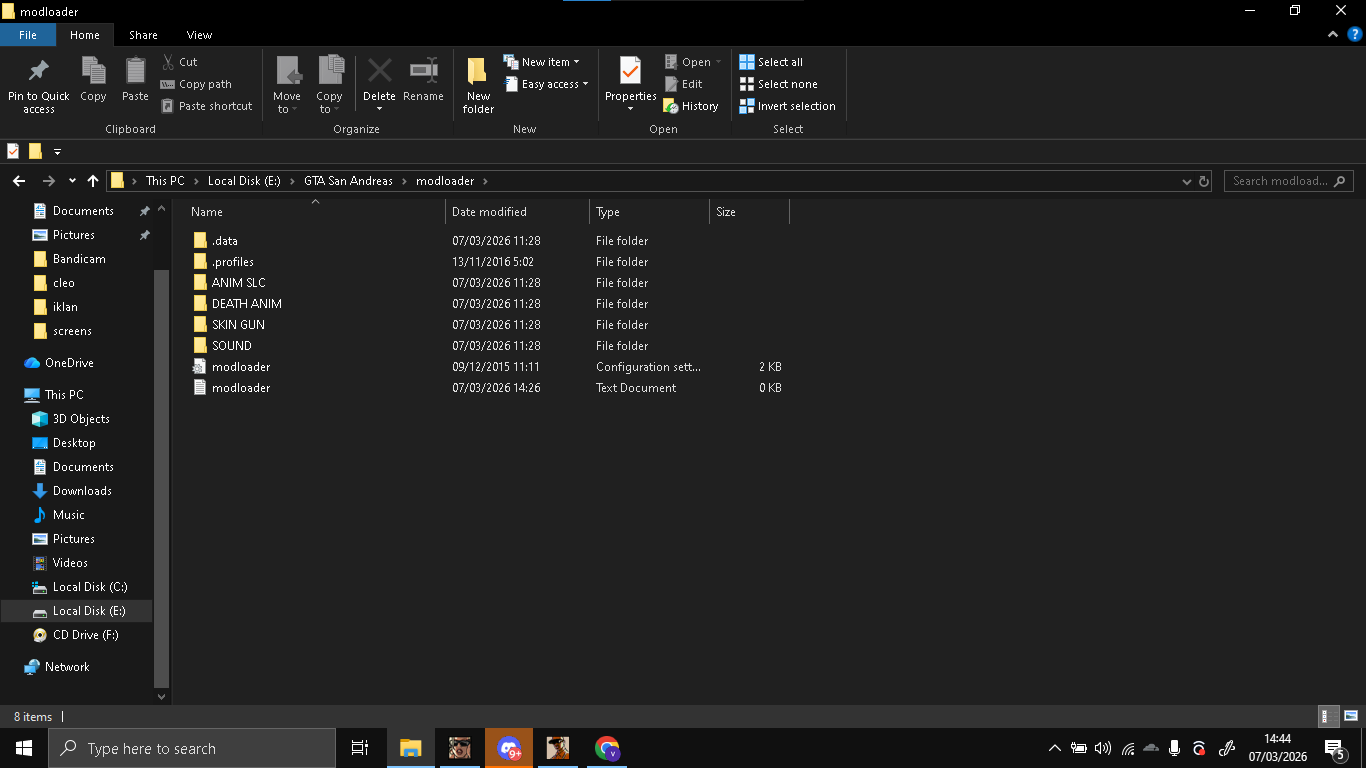Sort by the Name column header
Screen dimensions: 1366x768
[207, 212]
